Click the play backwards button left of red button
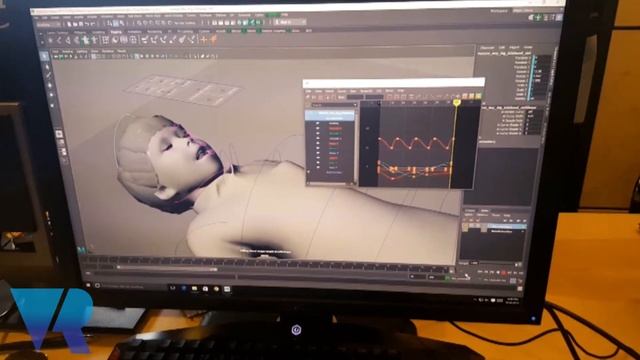 (x=498, y=272)
